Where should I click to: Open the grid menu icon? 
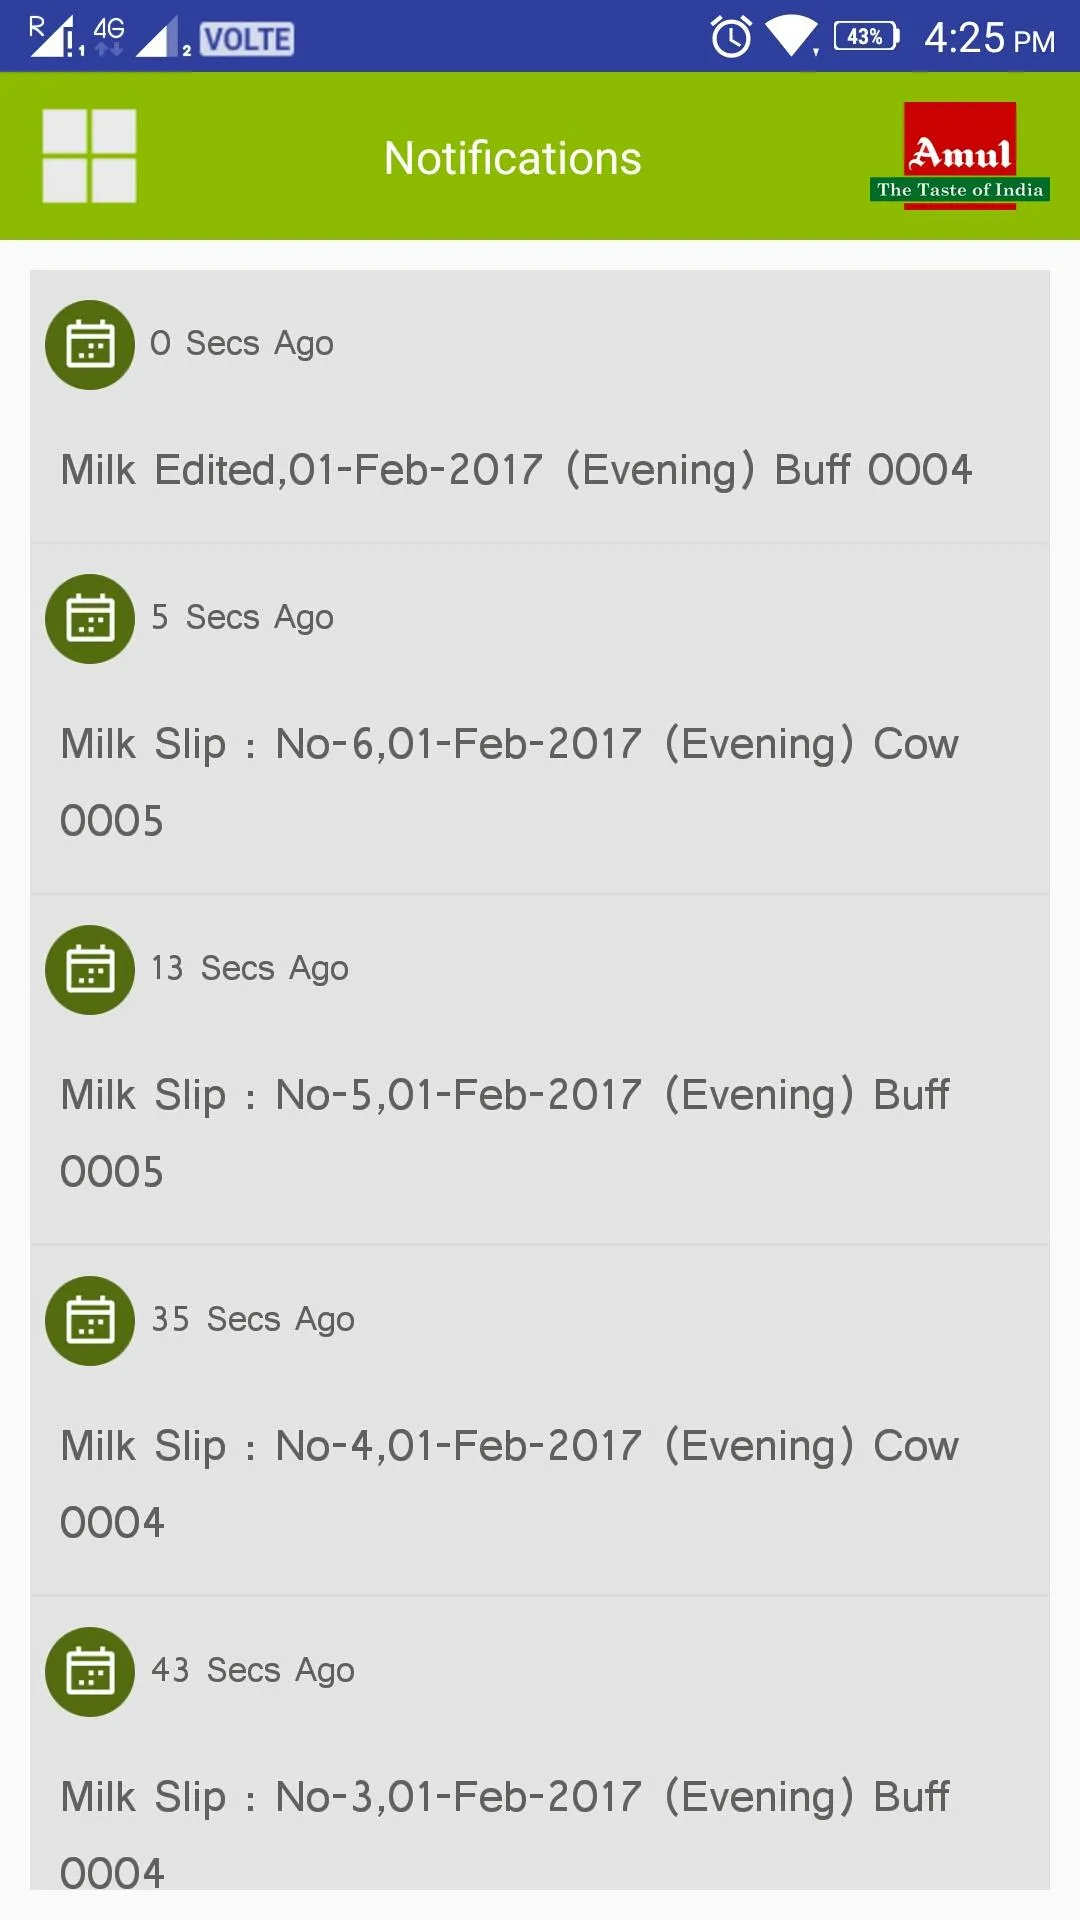tap(89, 156)
